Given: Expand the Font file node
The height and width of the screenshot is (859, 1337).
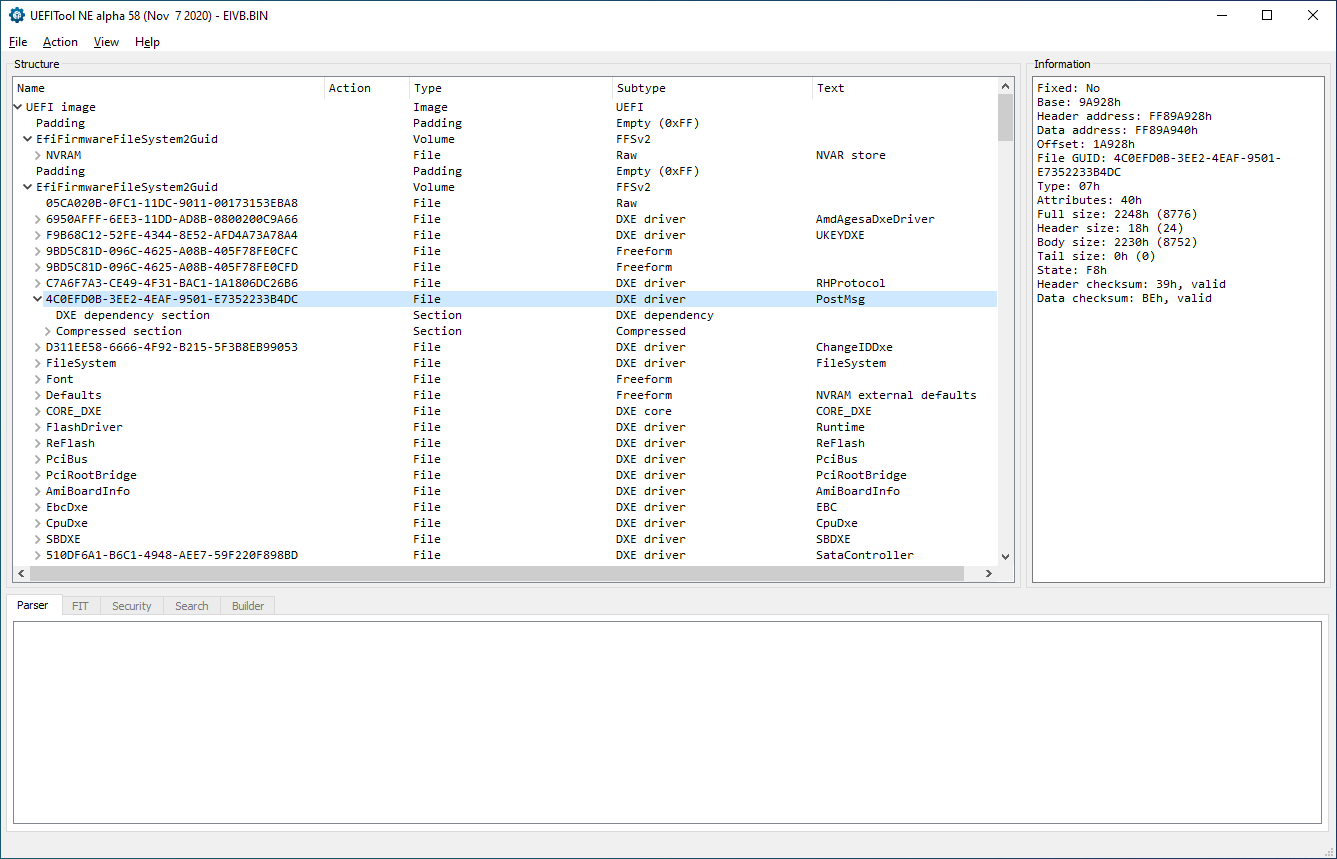Looking at the screenshot, I should click(38, 379).
